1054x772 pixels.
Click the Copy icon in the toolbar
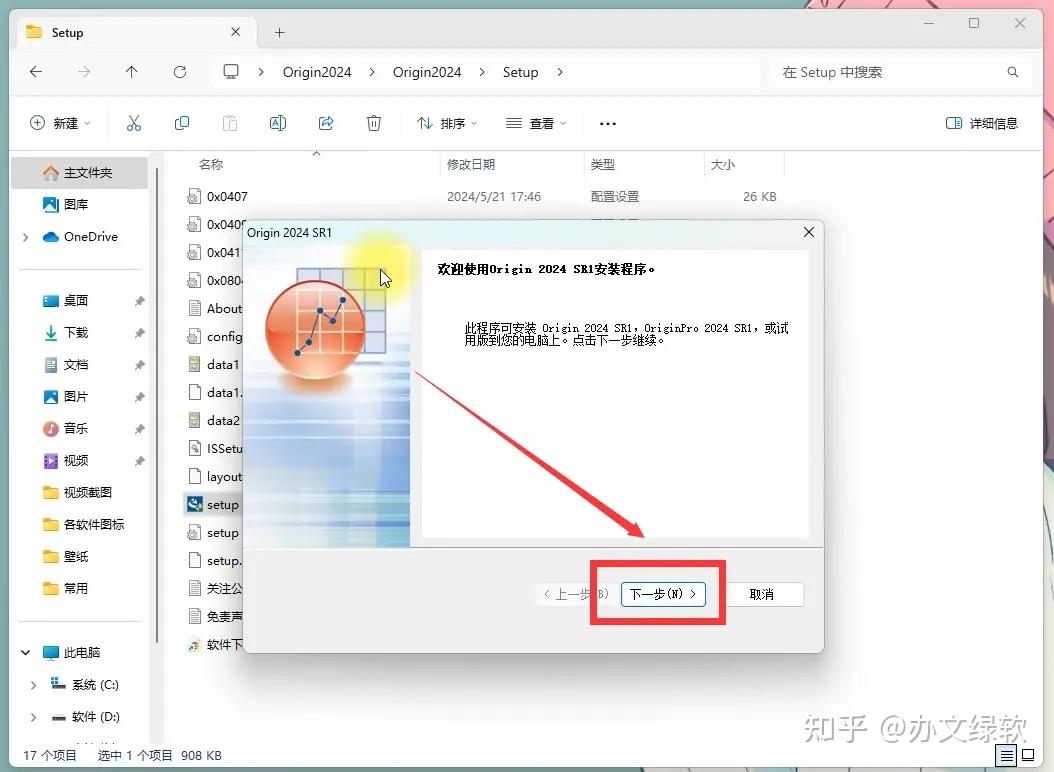[182, 122]
